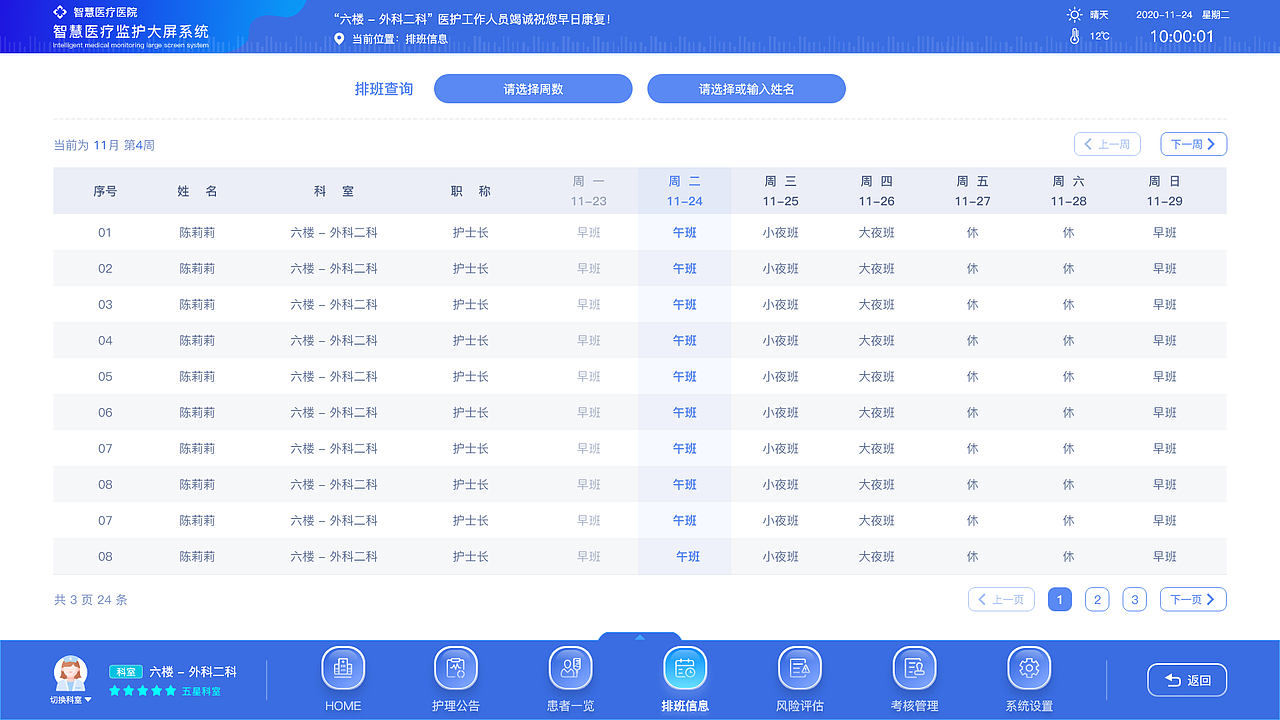Screen dimensions: 1280x720
Task: Open the 系统设置 gear icon
Action: [x=1028, y=668]
